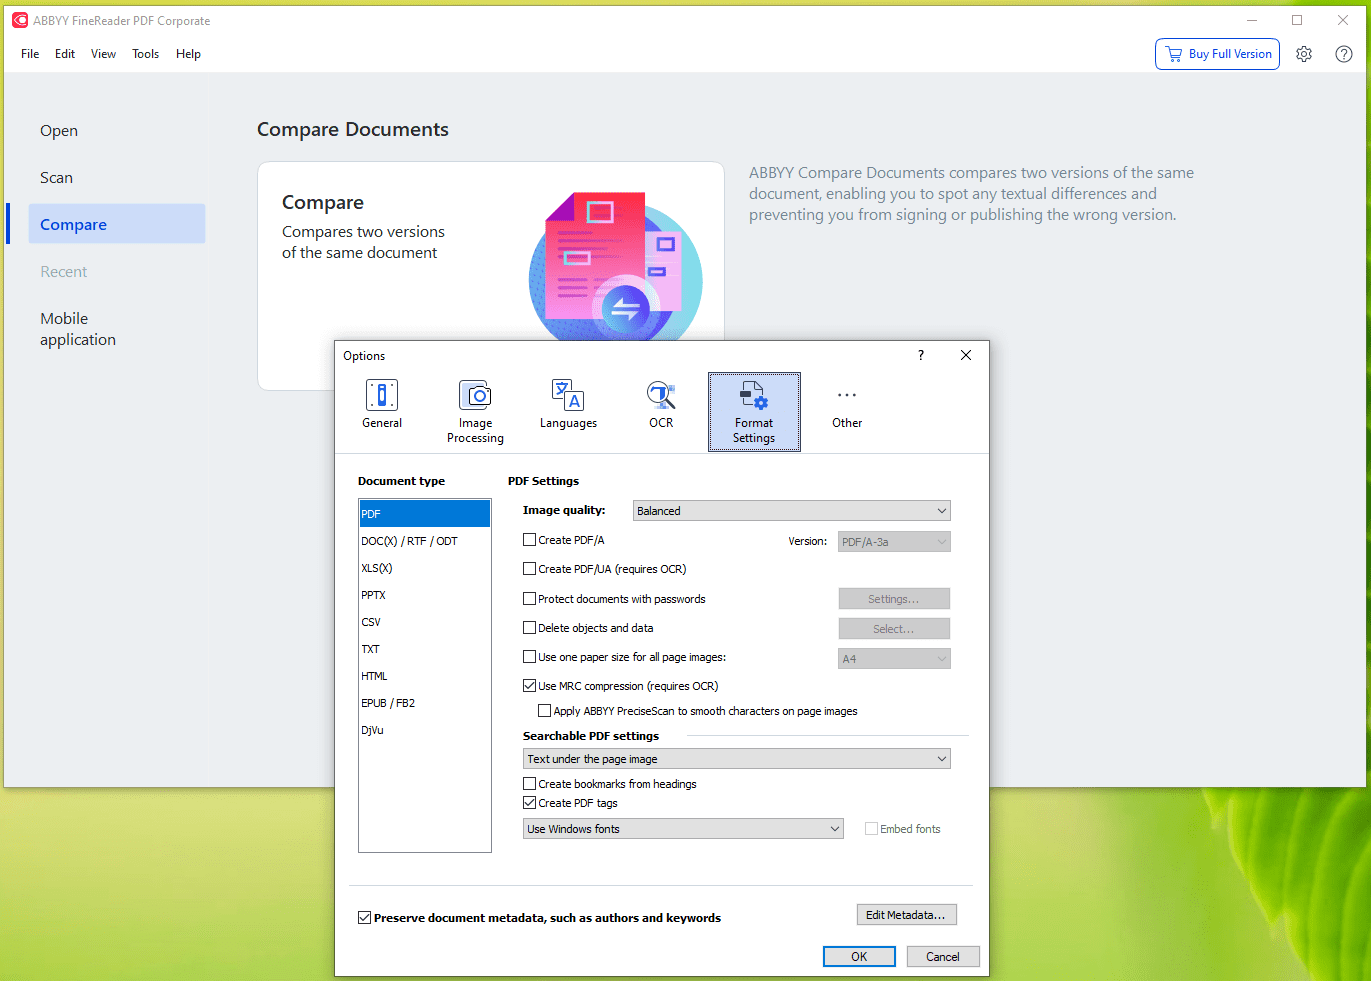Image resolution: width=1371 pixels, height=981 pixels.
Task: Toggle Preserve document metadata checkbox
Action: coord(365,918)
